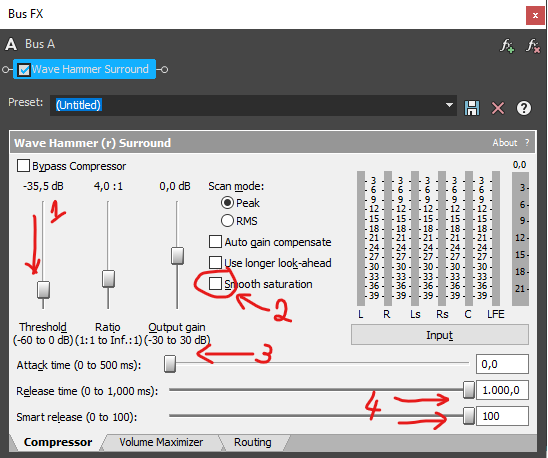The image size is (548, 458).
Task: Enable Use longer look-ahead
Action: (215, 263)
